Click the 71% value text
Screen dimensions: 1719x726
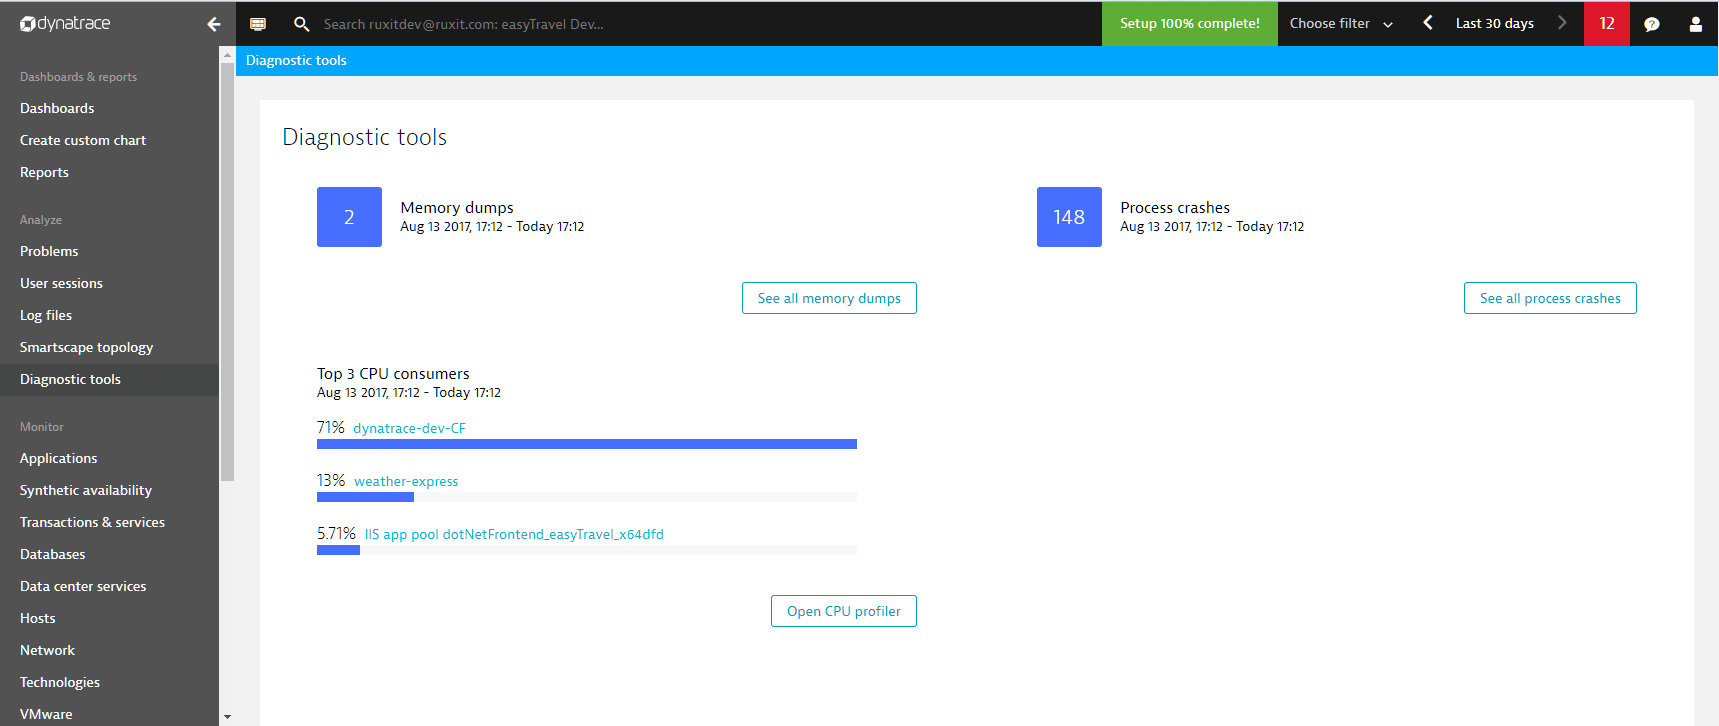pyautogui.click(x=331, y=427)
